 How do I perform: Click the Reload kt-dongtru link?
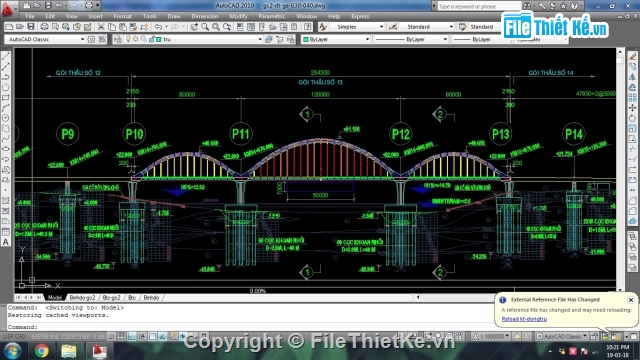[x=524, y=319]
